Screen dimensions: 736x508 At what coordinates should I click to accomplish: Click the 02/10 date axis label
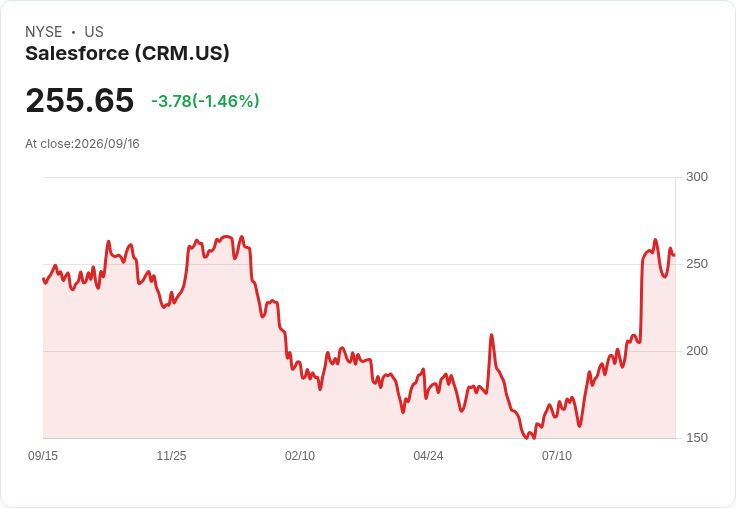300,455
